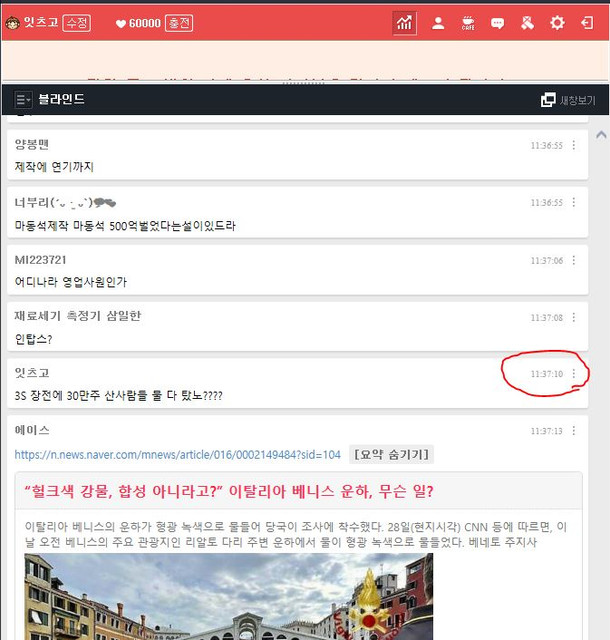
Task: Click the 블라인드 panel title
Action: [61, 99]
